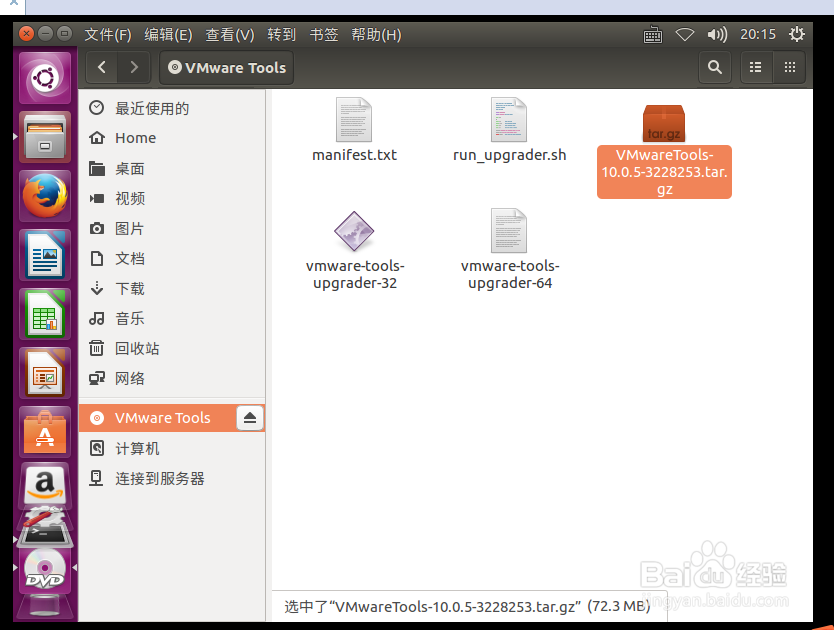Screen dimensions: 834x630
Task: Select the manifest.txt file
Action: tap(354, 130)
